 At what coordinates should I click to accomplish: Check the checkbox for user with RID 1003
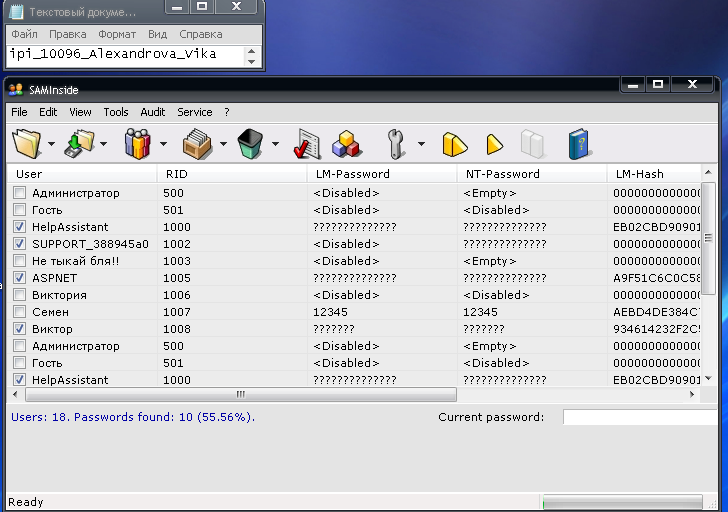[20, 260]
